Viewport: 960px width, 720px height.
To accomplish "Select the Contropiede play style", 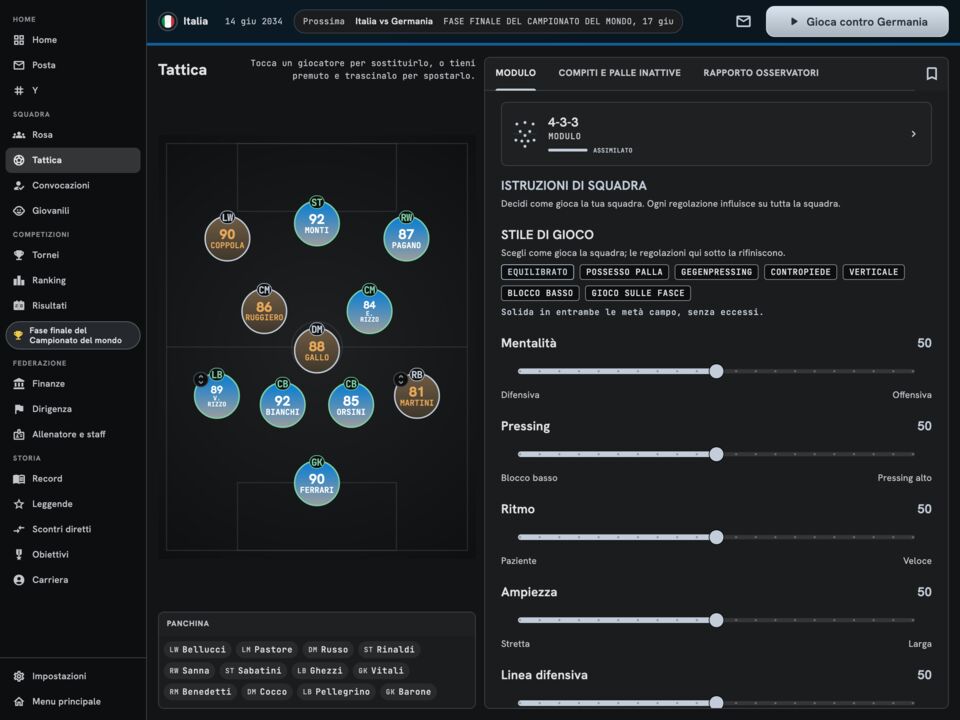I will pyautogui.click(x=800, y=272).
